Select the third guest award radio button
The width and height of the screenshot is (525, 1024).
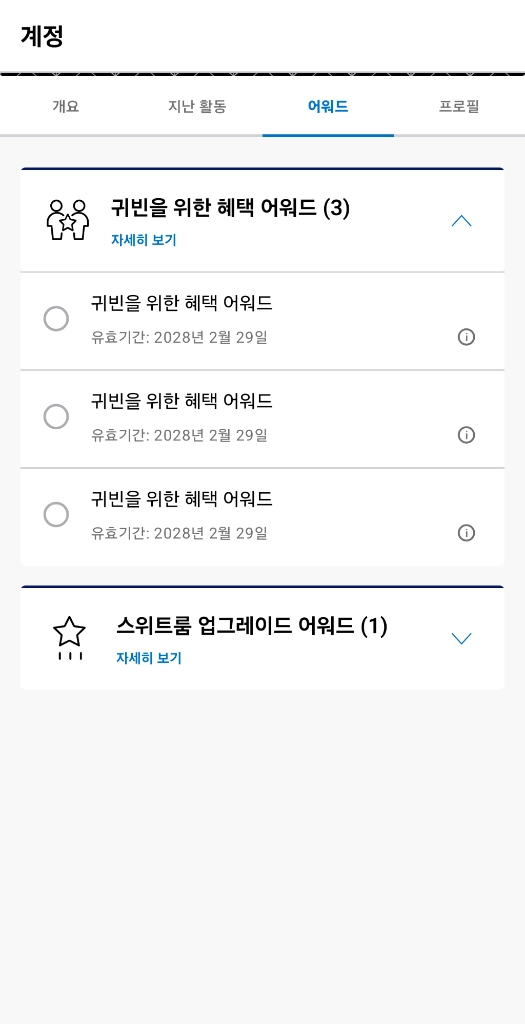(56, 515)
